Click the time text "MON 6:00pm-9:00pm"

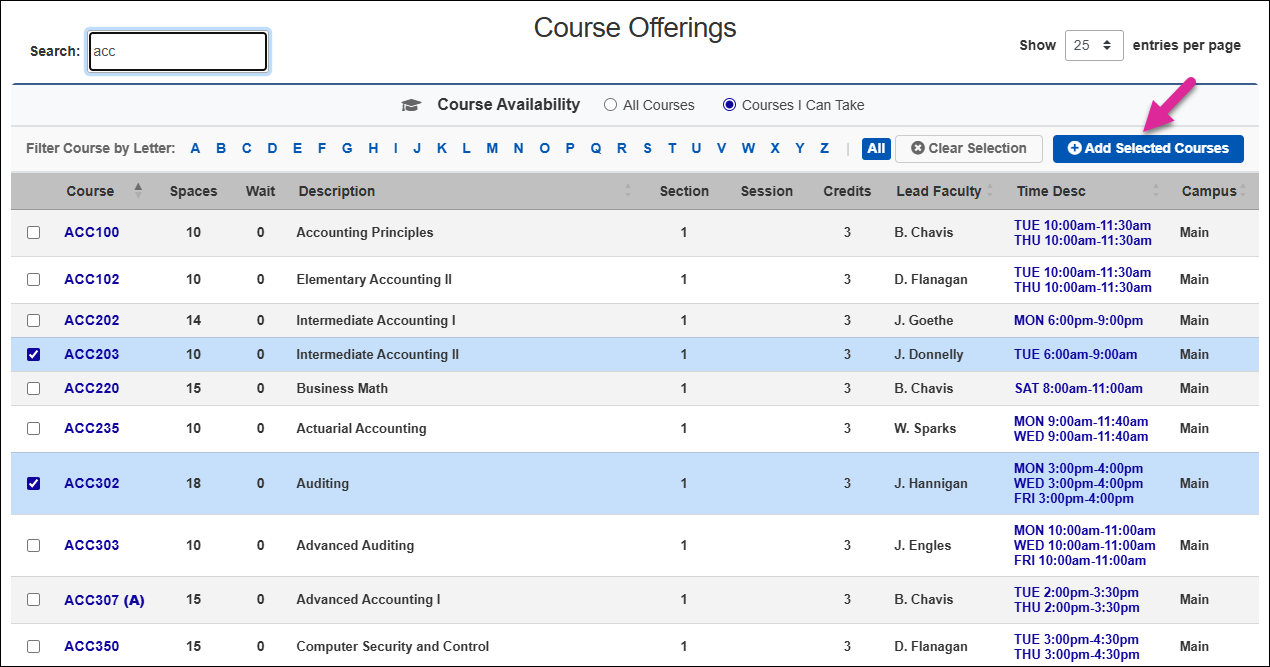[x=1079, y=320]
